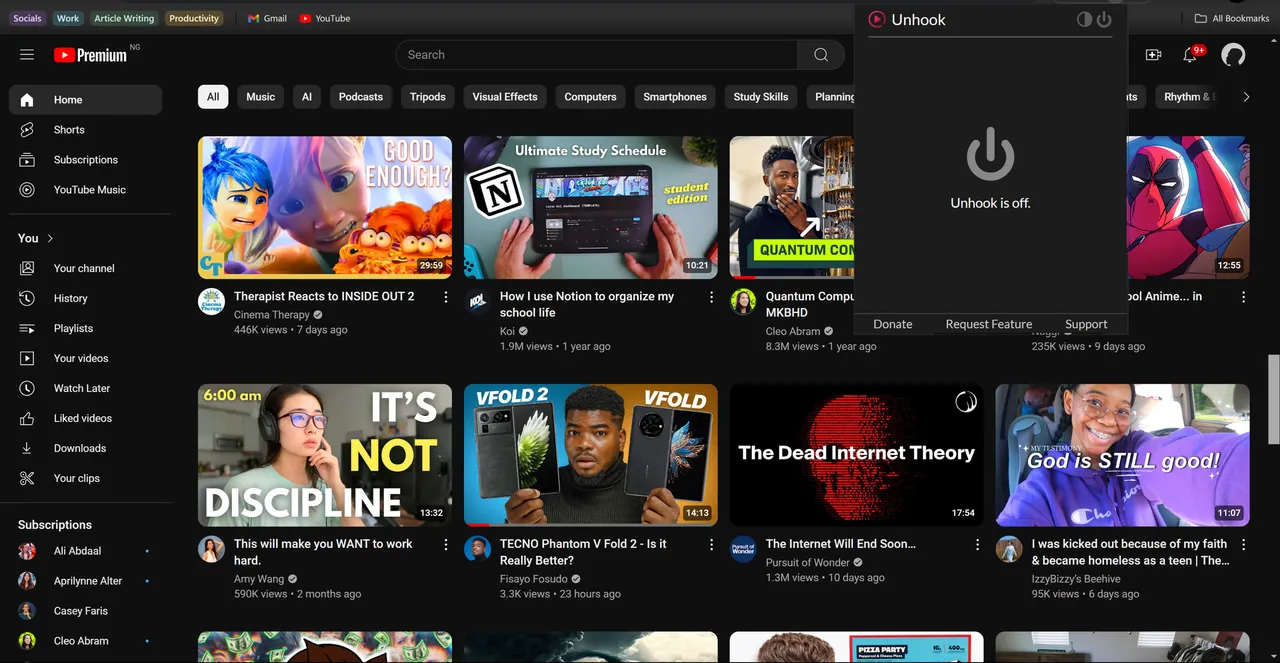Open the hamburger guide menu
Viewport: 1280px width, 663px height.
[27, 55]
